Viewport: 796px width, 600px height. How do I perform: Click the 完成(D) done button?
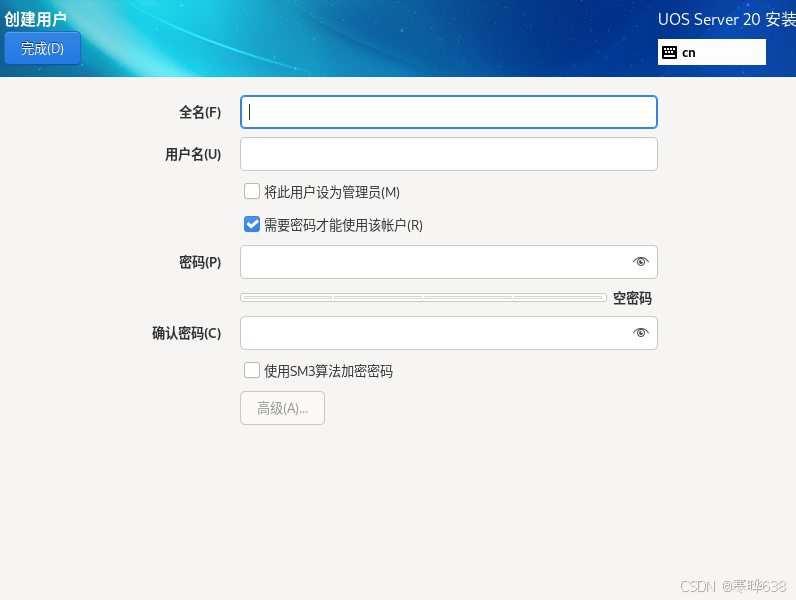click(43, 48)
